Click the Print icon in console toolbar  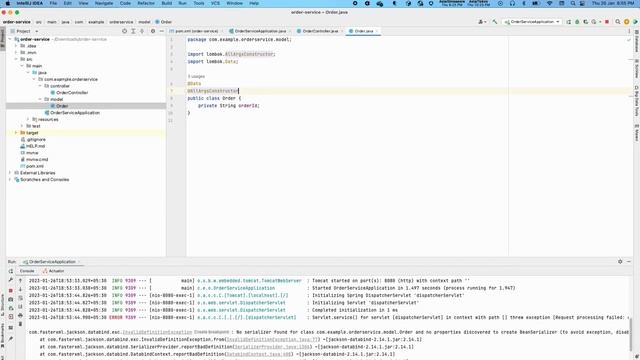pyautogui.click(x=20, y=315)
